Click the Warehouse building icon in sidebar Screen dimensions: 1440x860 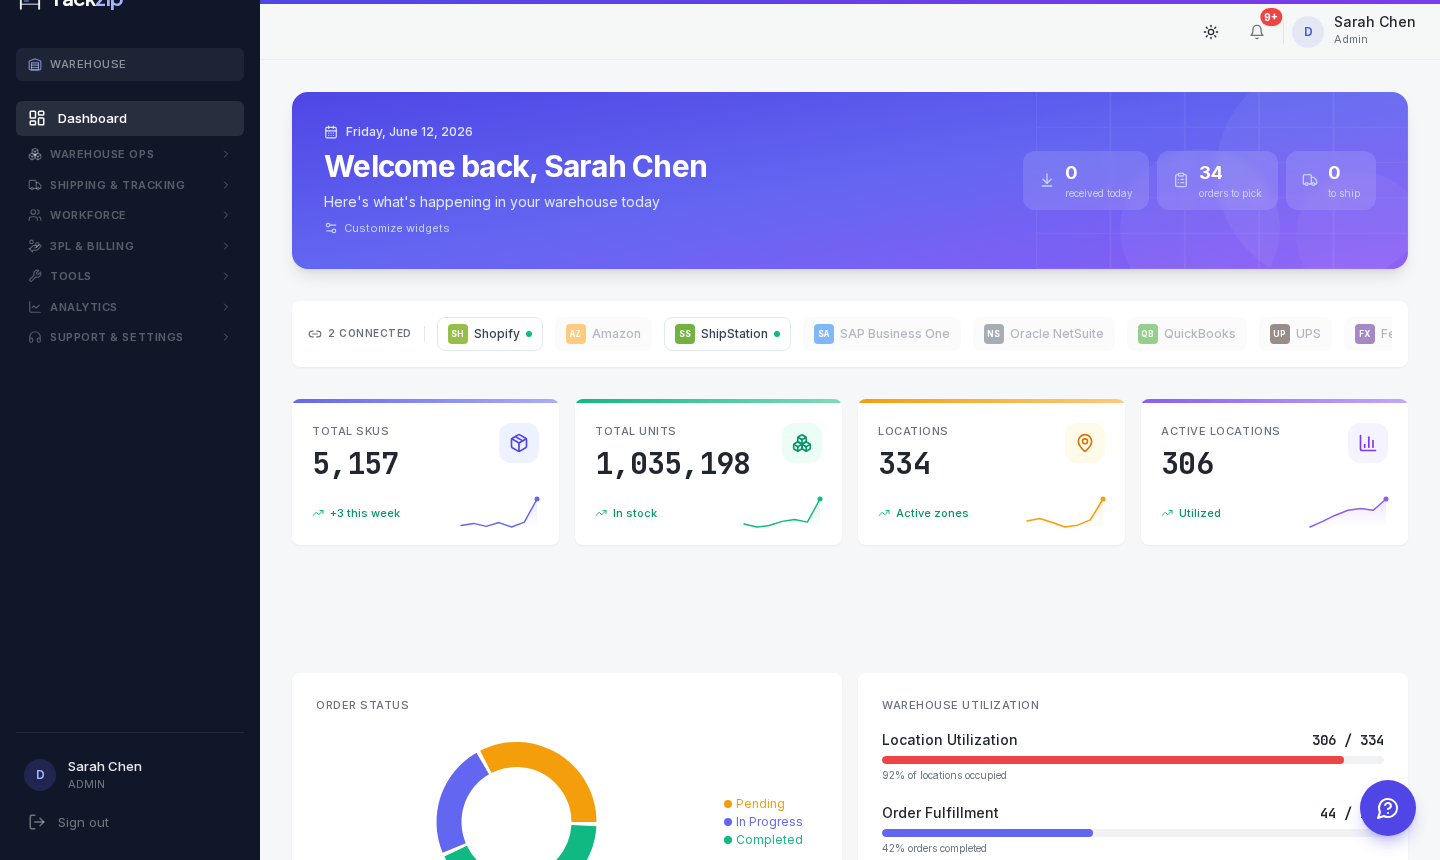pyautogui.click(x=35, y=65)
